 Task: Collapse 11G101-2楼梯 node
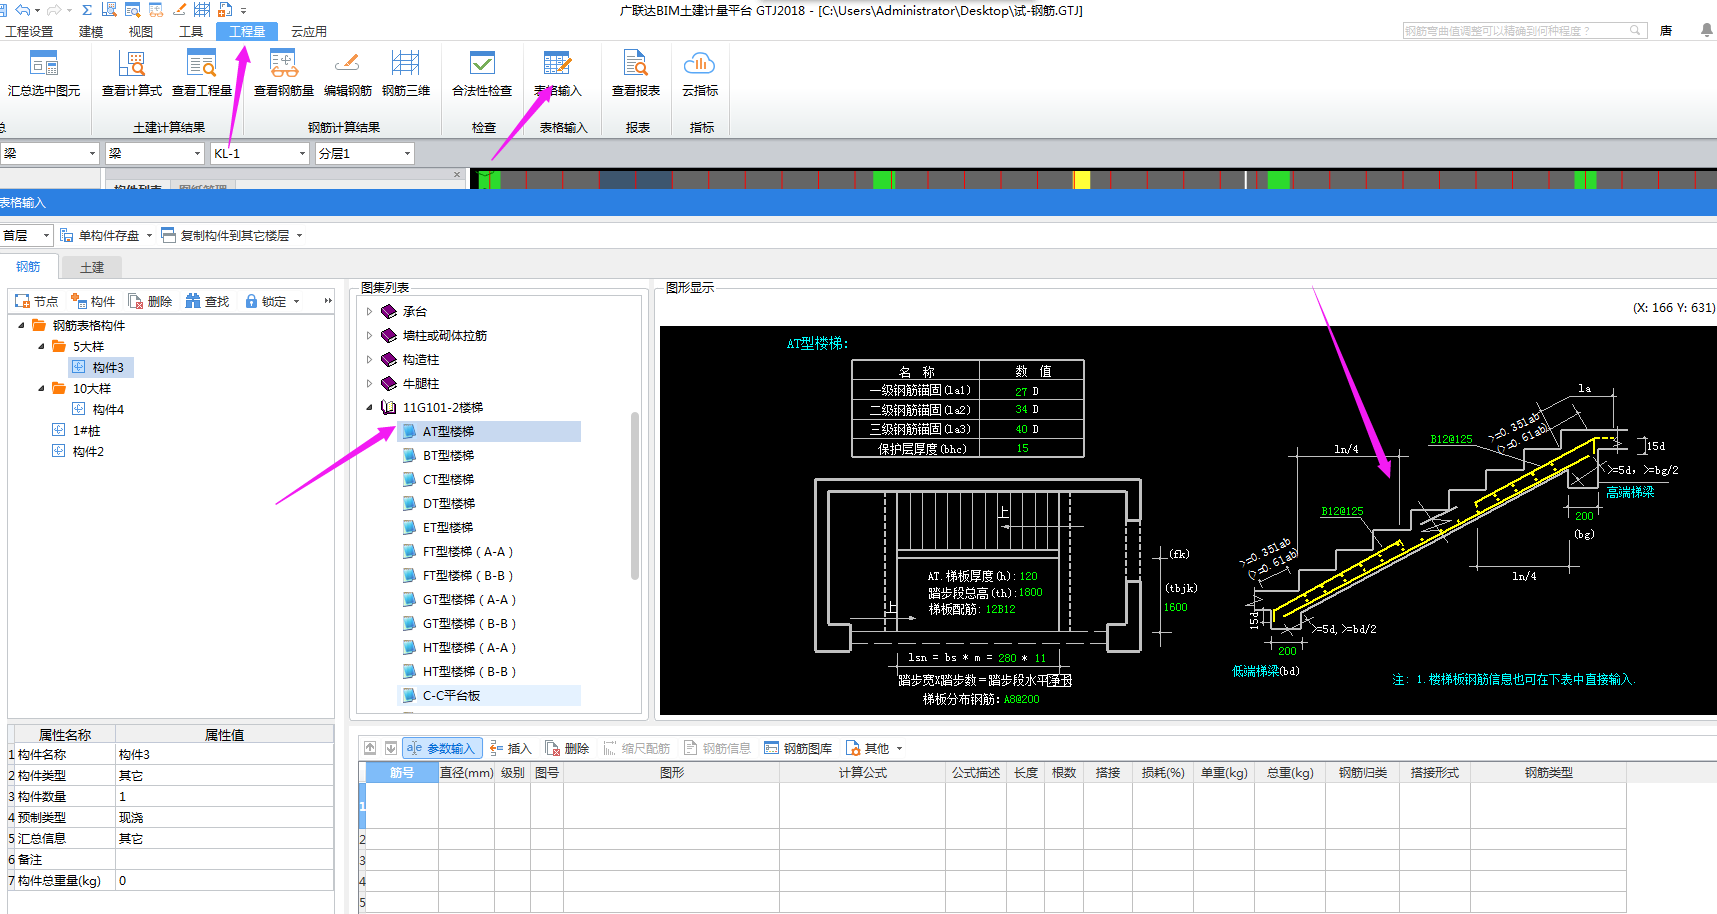[369, 407]
